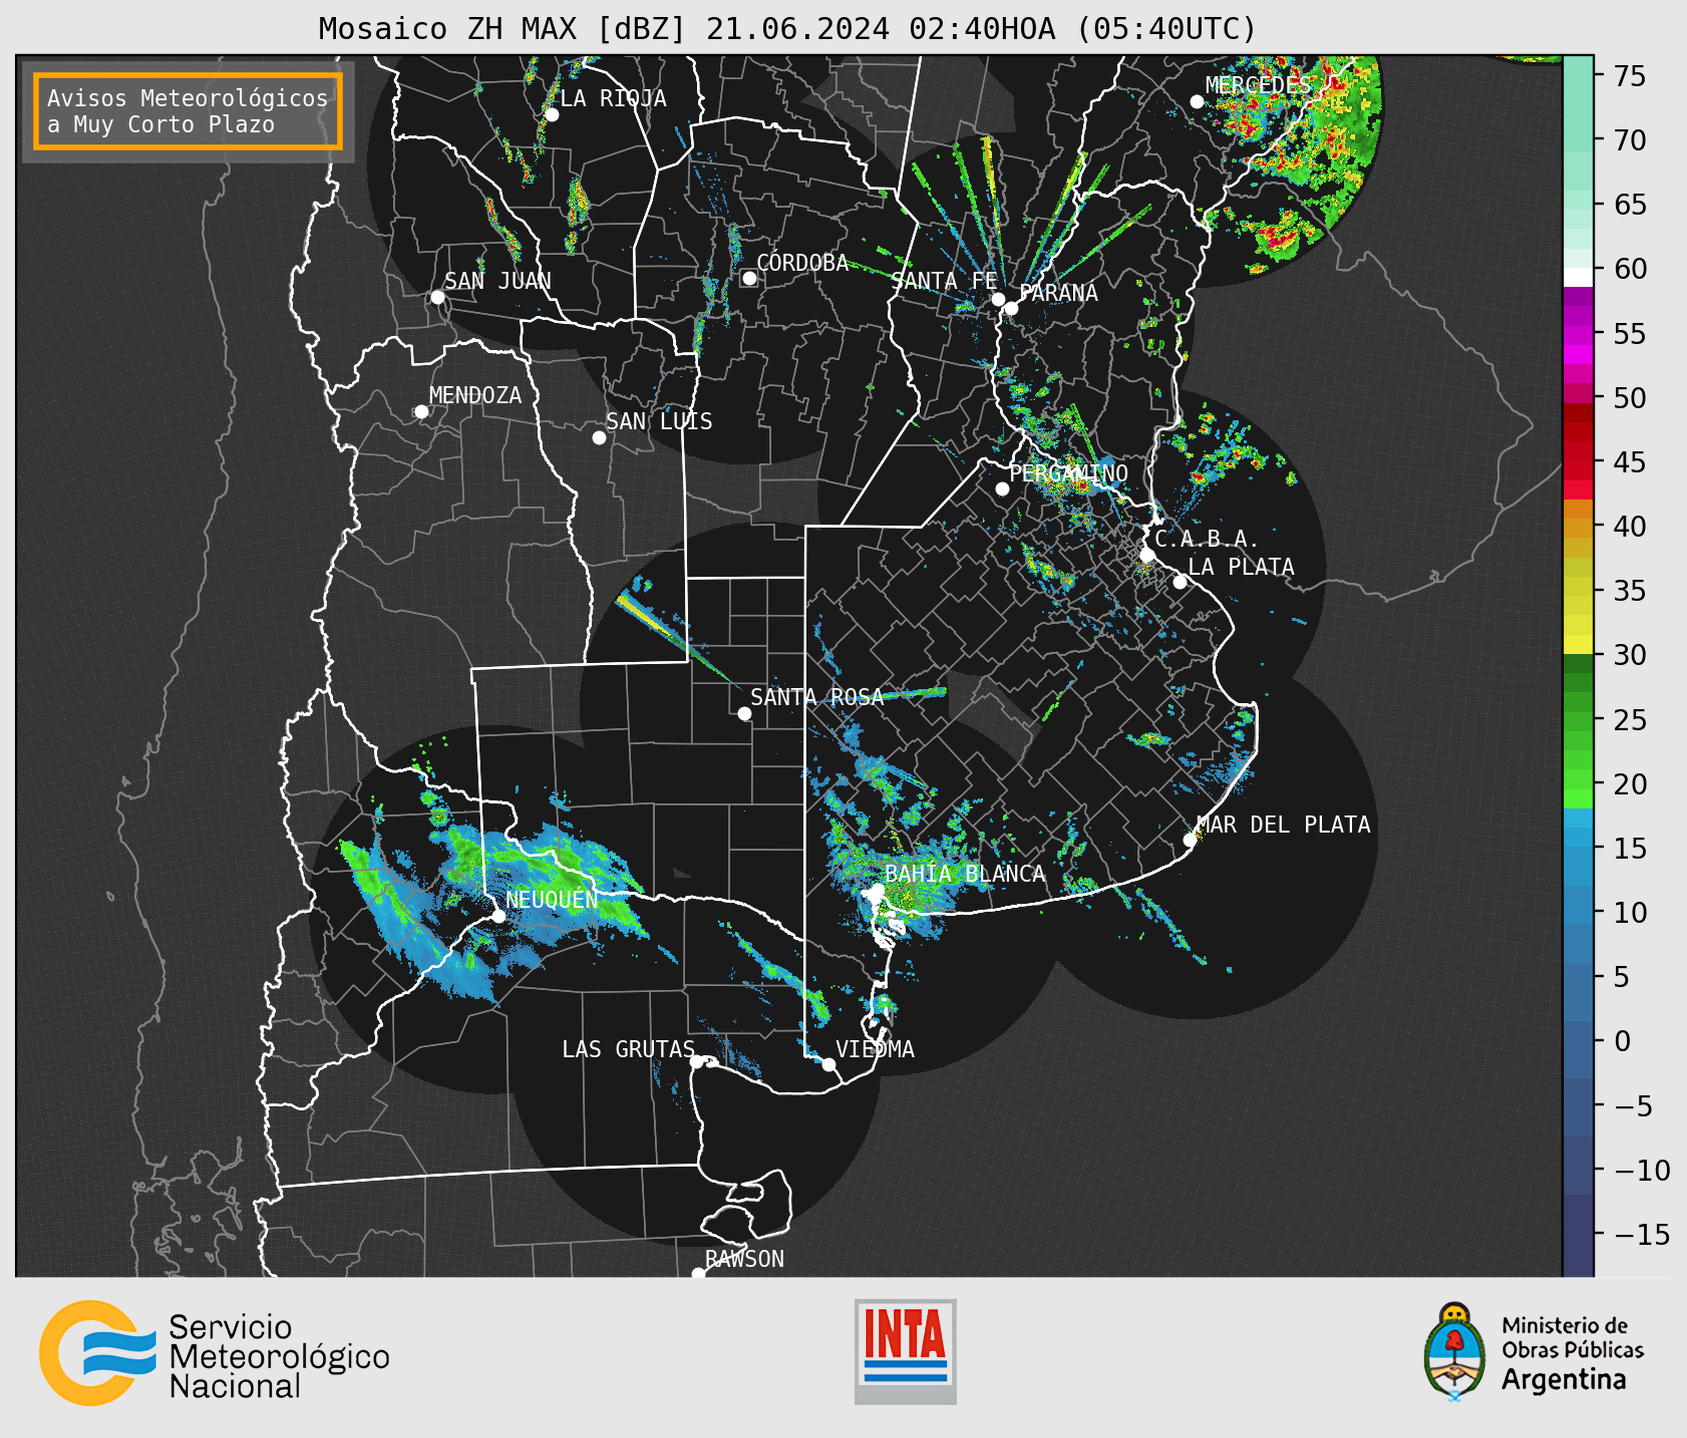
Task: Click the CÓRDOBA city marker dot
Action: coord(749,278)
